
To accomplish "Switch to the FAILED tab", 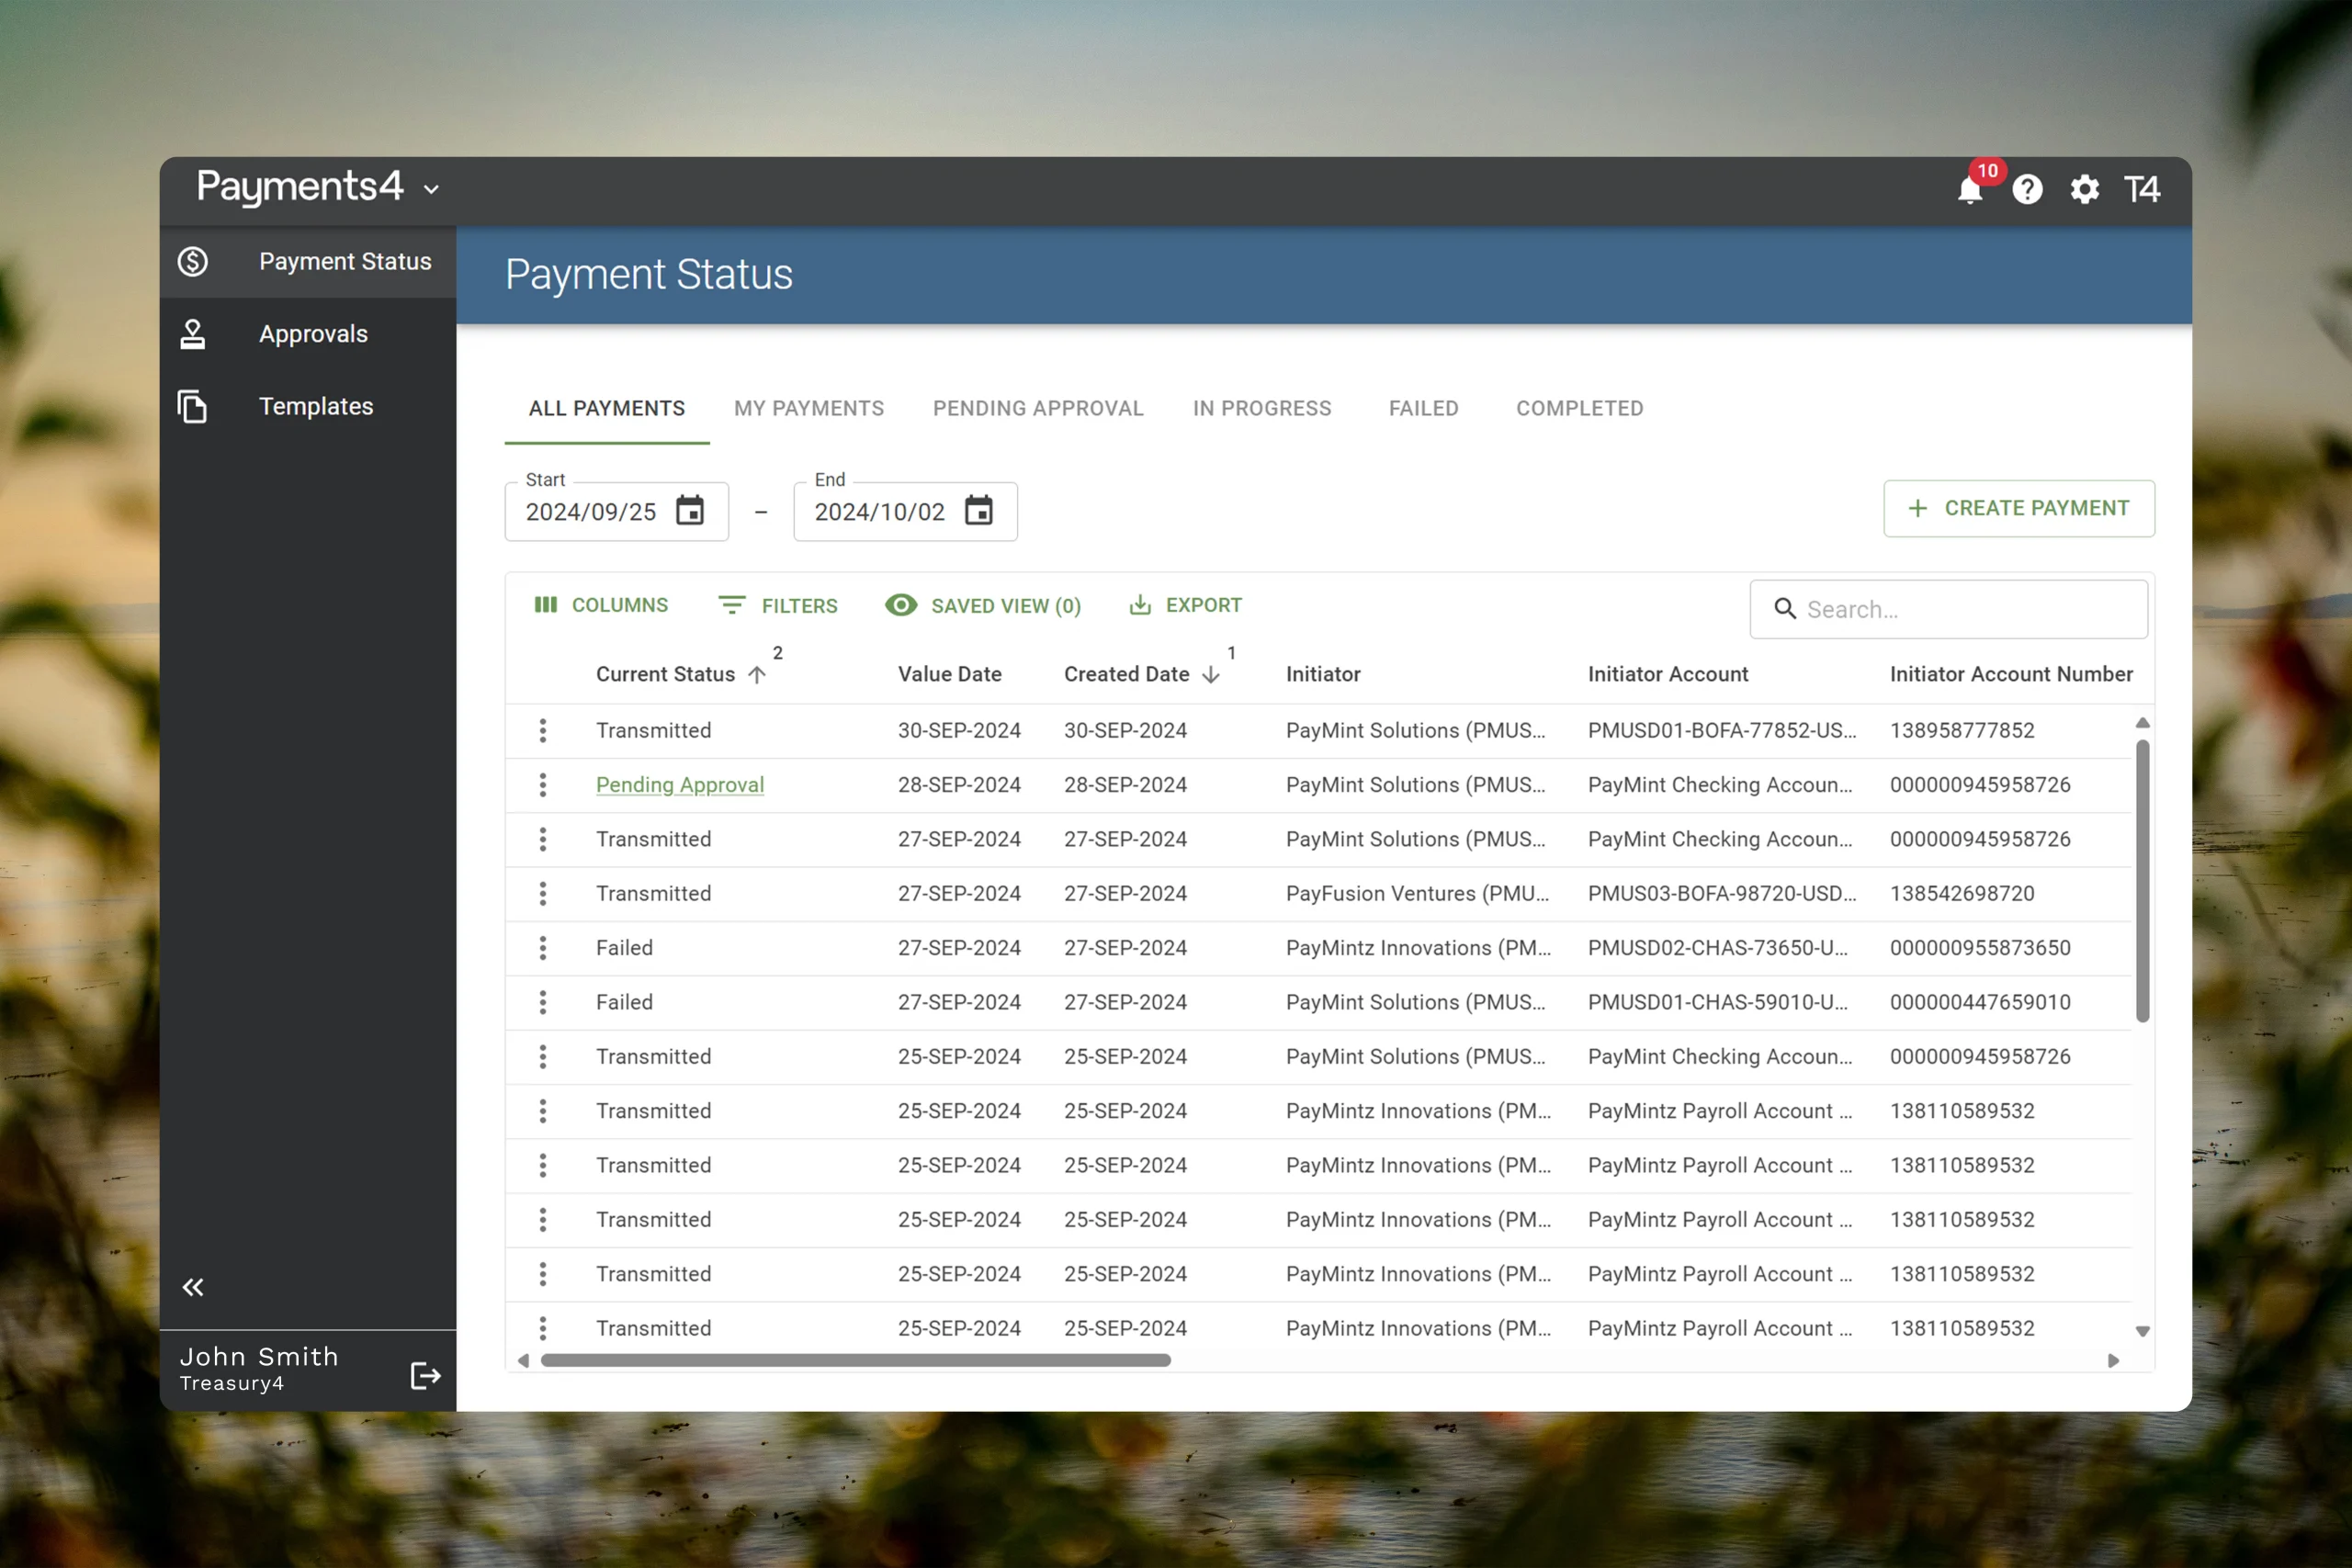I will tap(1423, 408).
